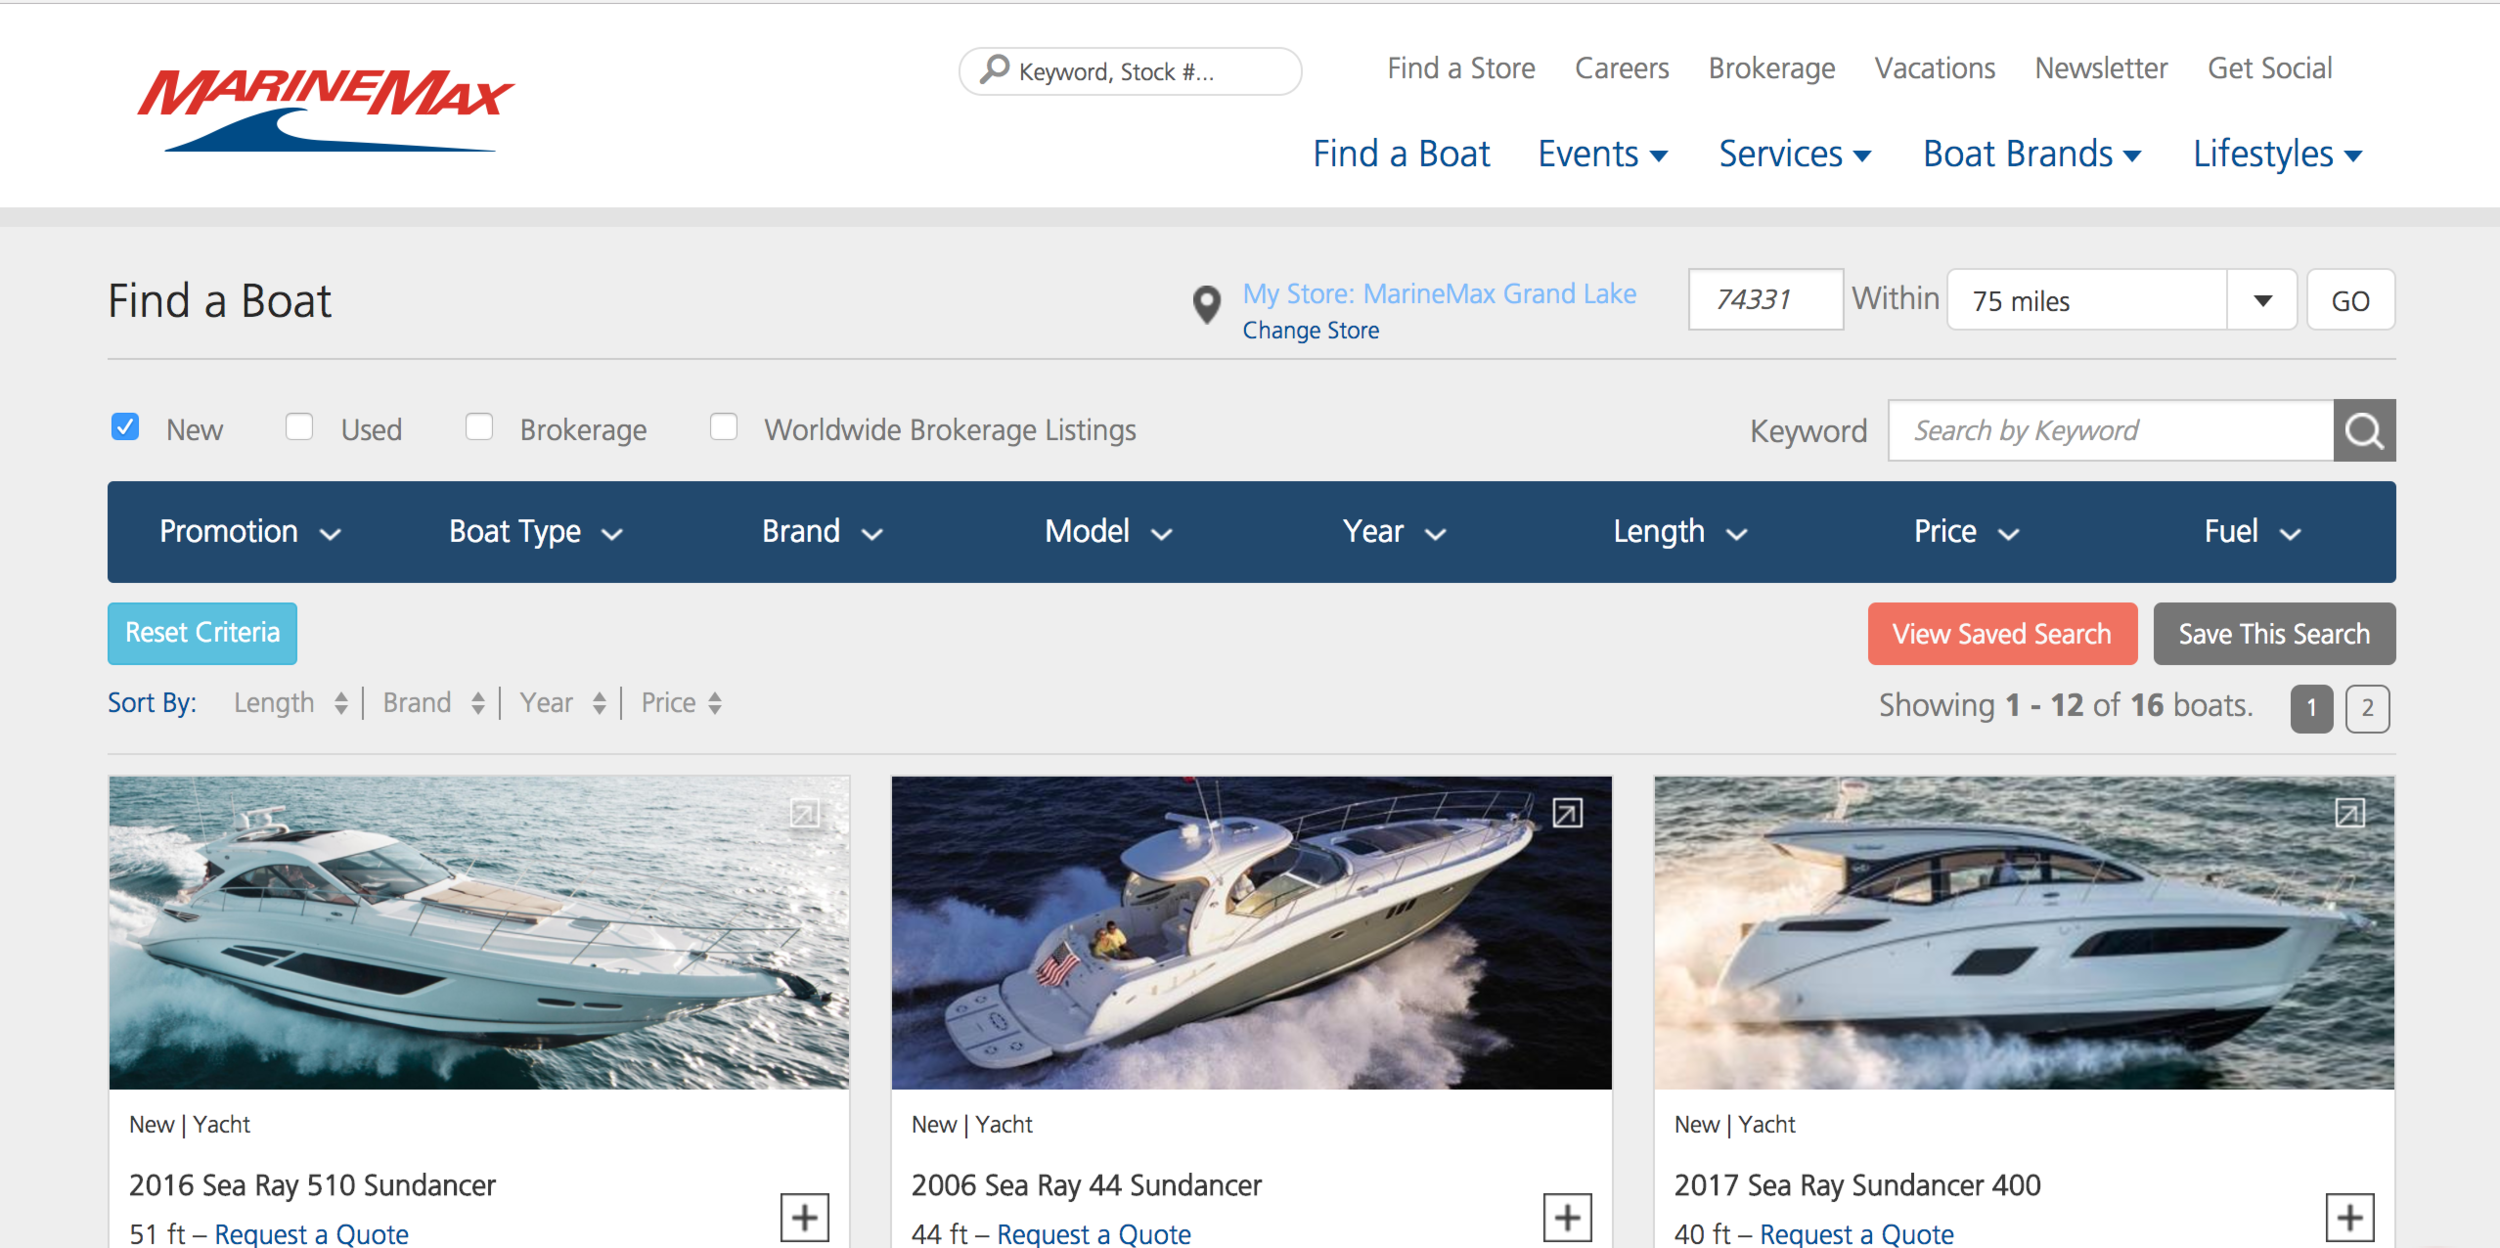Screen dimensions: 2500x1248
Task: Click the keyword search magnifier button
Action: [2364, 431]
